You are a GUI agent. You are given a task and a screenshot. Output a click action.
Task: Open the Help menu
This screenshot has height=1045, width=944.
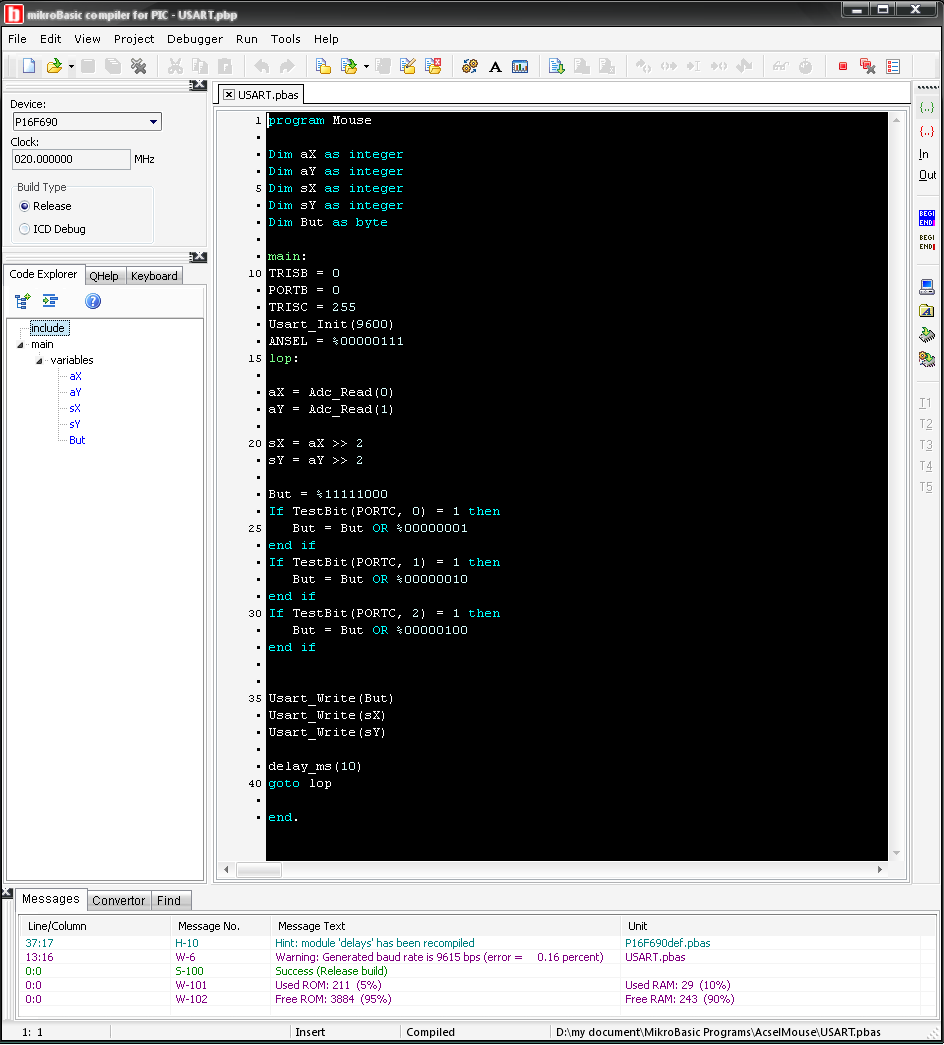click(326, 39)
